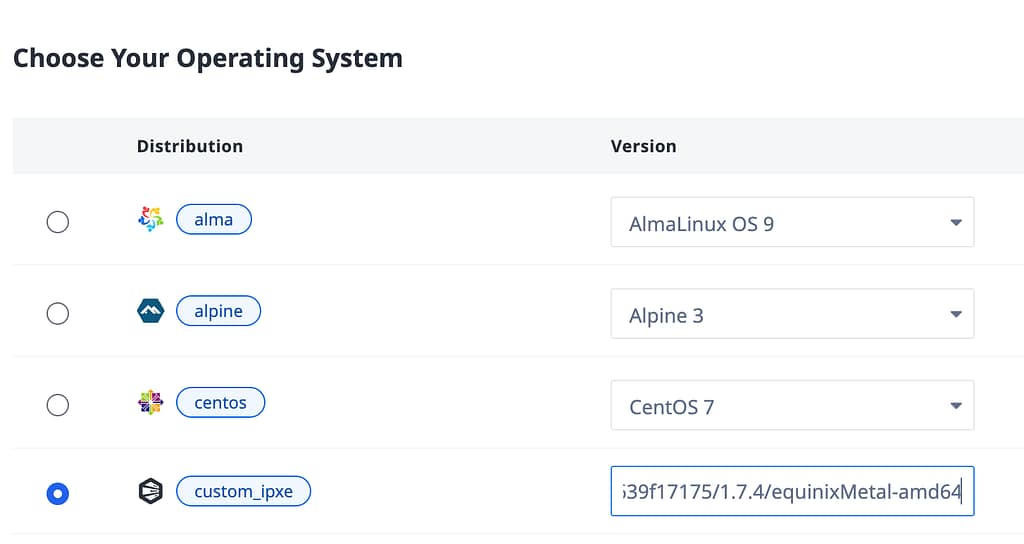Click the AlmaLinux logo icon
Image resolution: width=1024 pixels, height=544 pixels.
pos(150,219)
